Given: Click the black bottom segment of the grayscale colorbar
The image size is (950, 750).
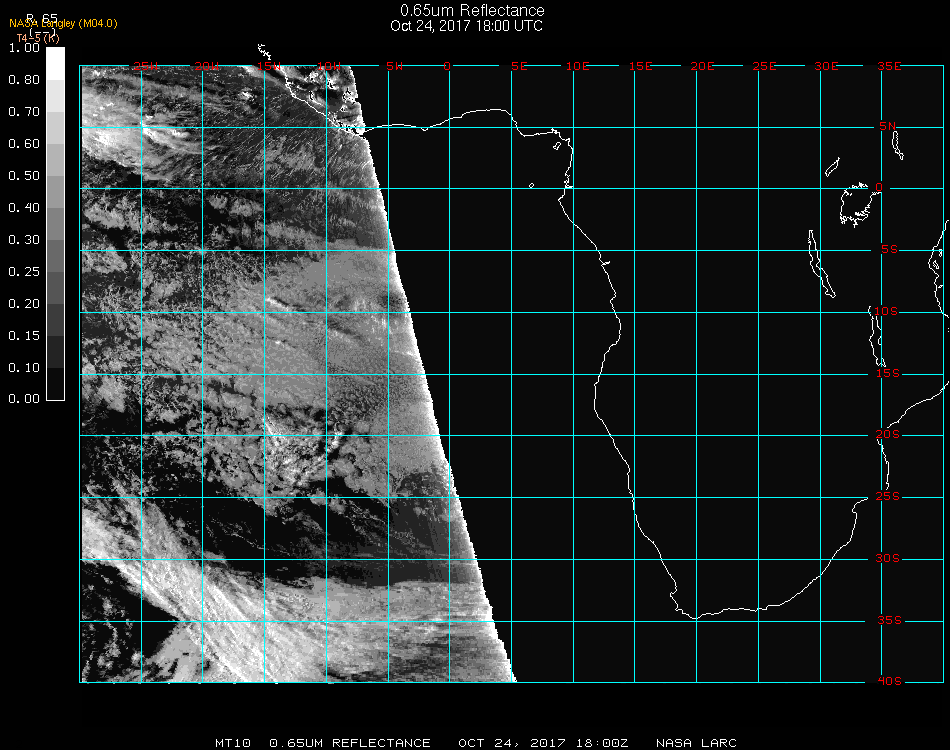Looking at the screenshot, I should click(x=55, y=384).
